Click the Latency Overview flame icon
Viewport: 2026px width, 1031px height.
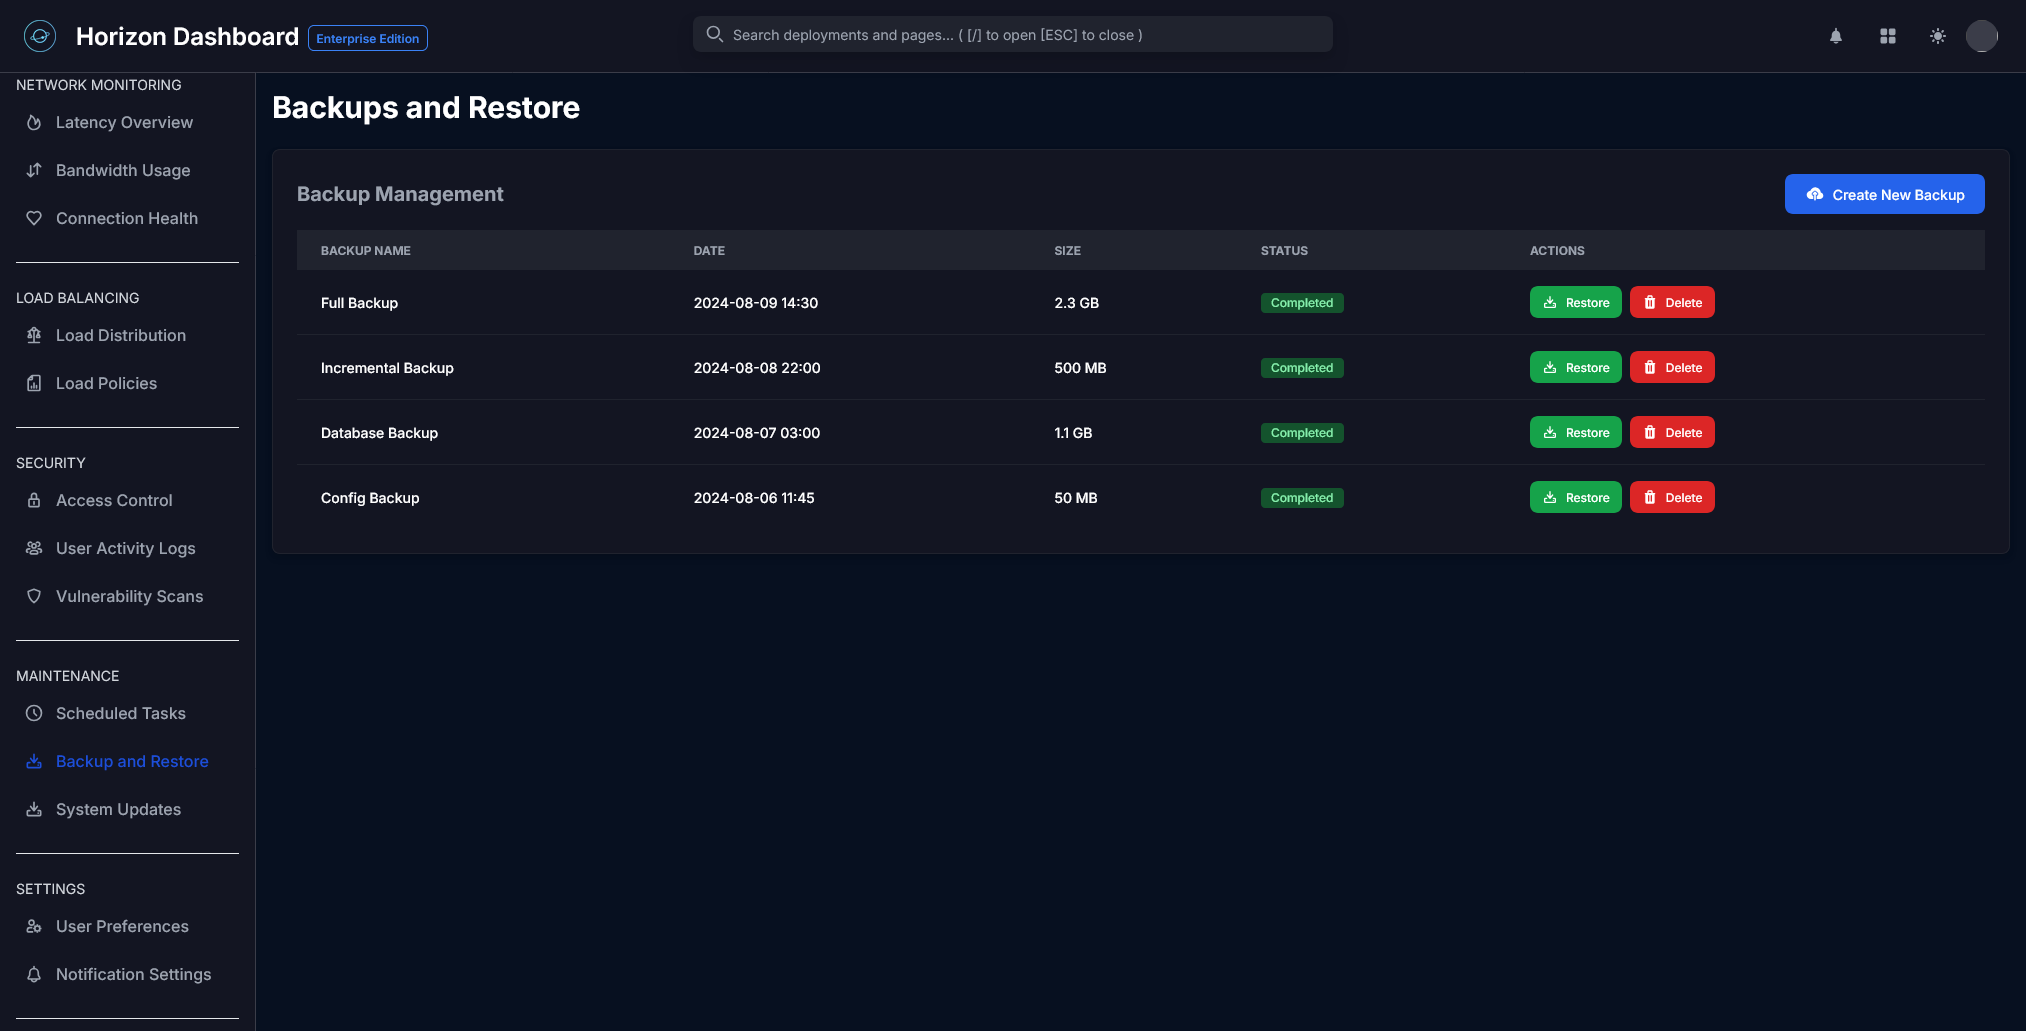pos(34,122)
